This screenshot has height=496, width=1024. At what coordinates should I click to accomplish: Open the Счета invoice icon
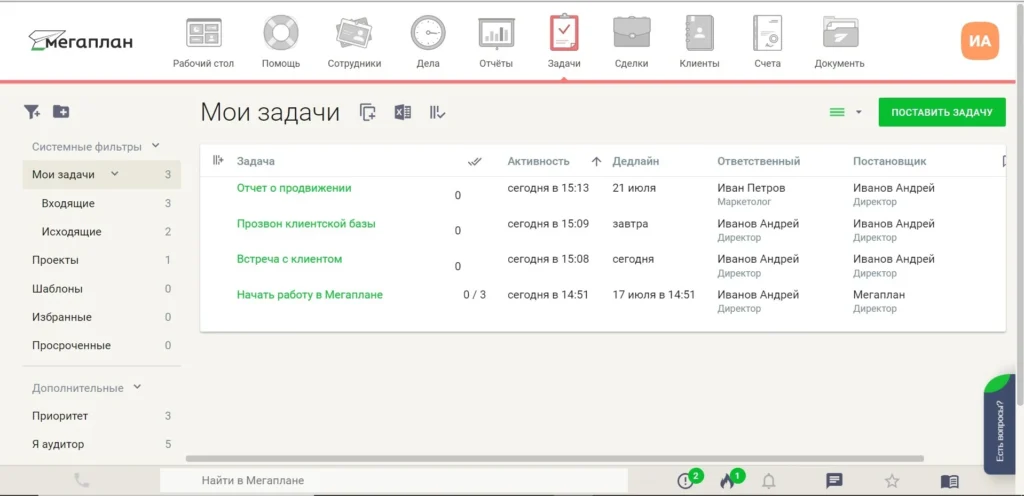coord(767,33)
